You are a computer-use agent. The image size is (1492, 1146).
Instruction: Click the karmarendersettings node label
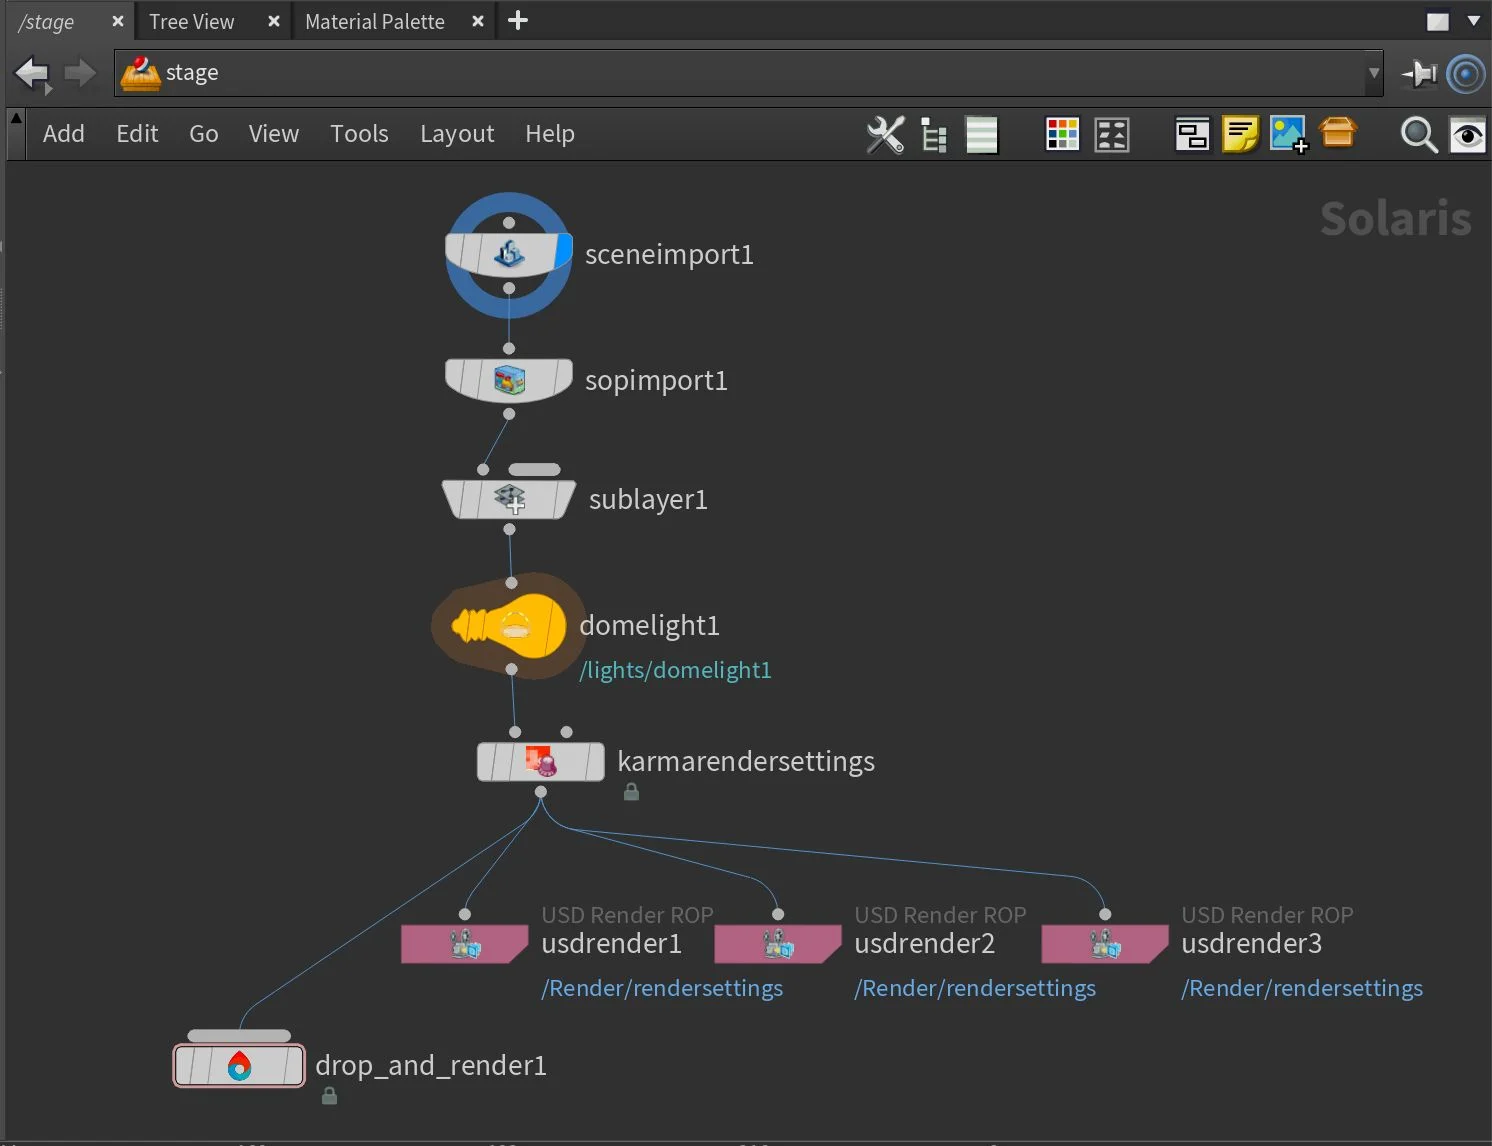[x=746, y=762]
